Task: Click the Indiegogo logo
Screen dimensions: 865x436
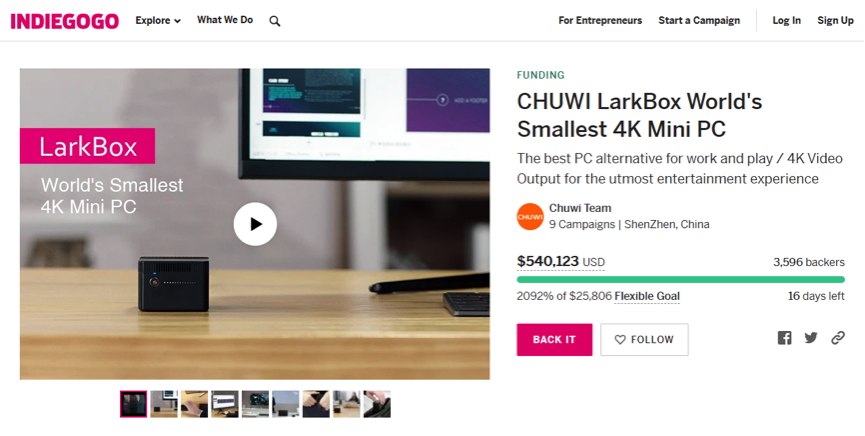Action: (x=65, y=21)
